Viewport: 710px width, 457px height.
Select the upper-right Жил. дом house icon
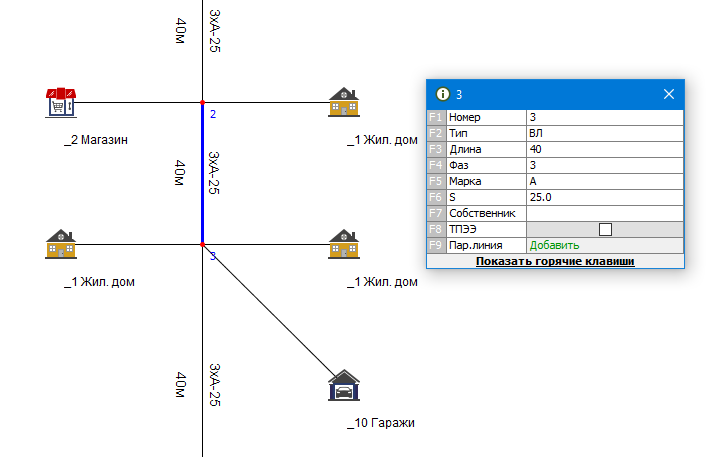click(344, 102)
